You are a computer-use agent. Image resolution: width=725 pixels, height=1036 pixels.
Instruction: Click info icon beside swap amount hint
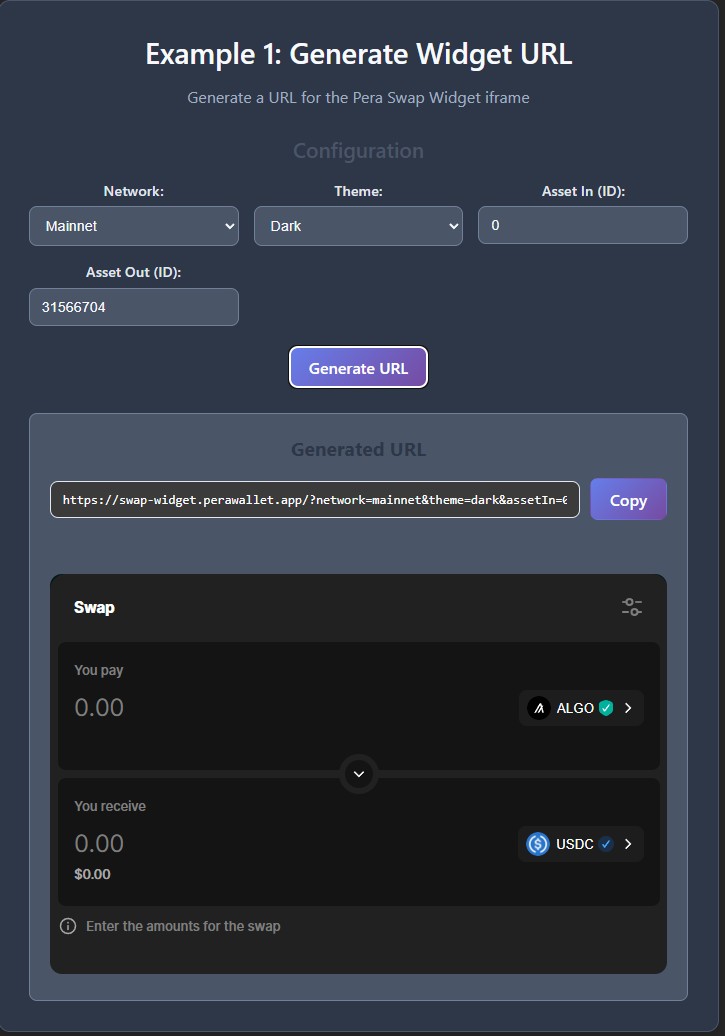point(68,926)
